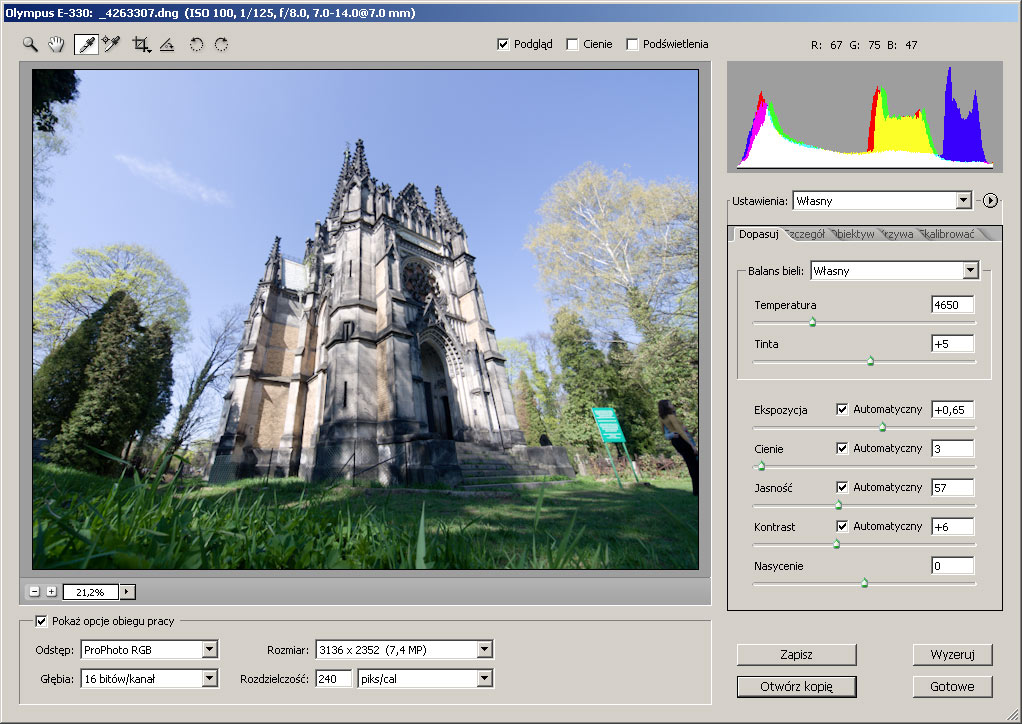Switch to the Kalibrować tab

click(949, 234)
